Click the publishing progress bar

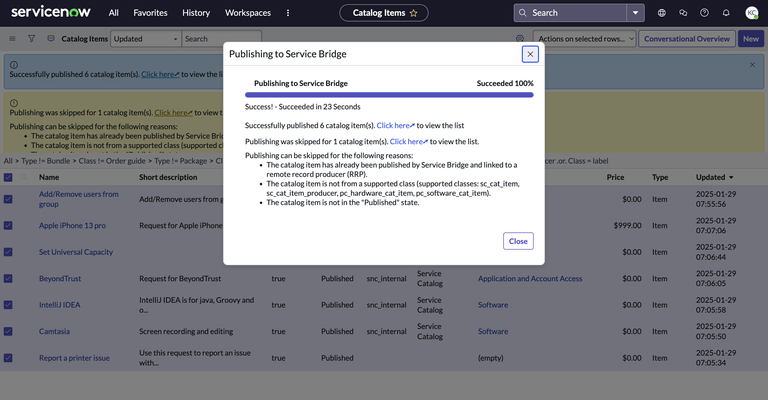[389, 95]
